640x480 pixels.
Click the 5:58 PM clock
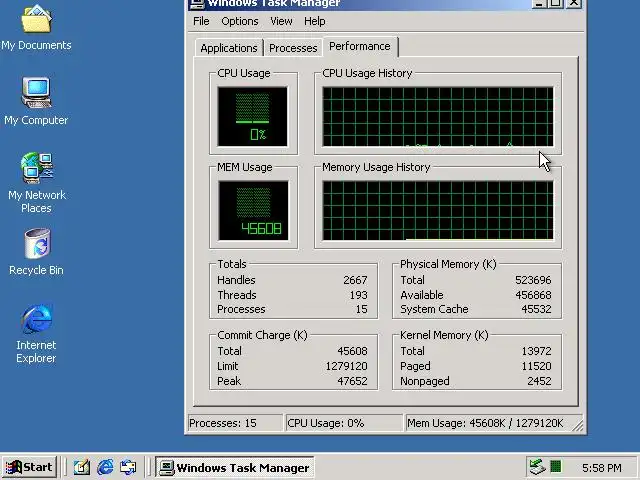coord(602,467)
